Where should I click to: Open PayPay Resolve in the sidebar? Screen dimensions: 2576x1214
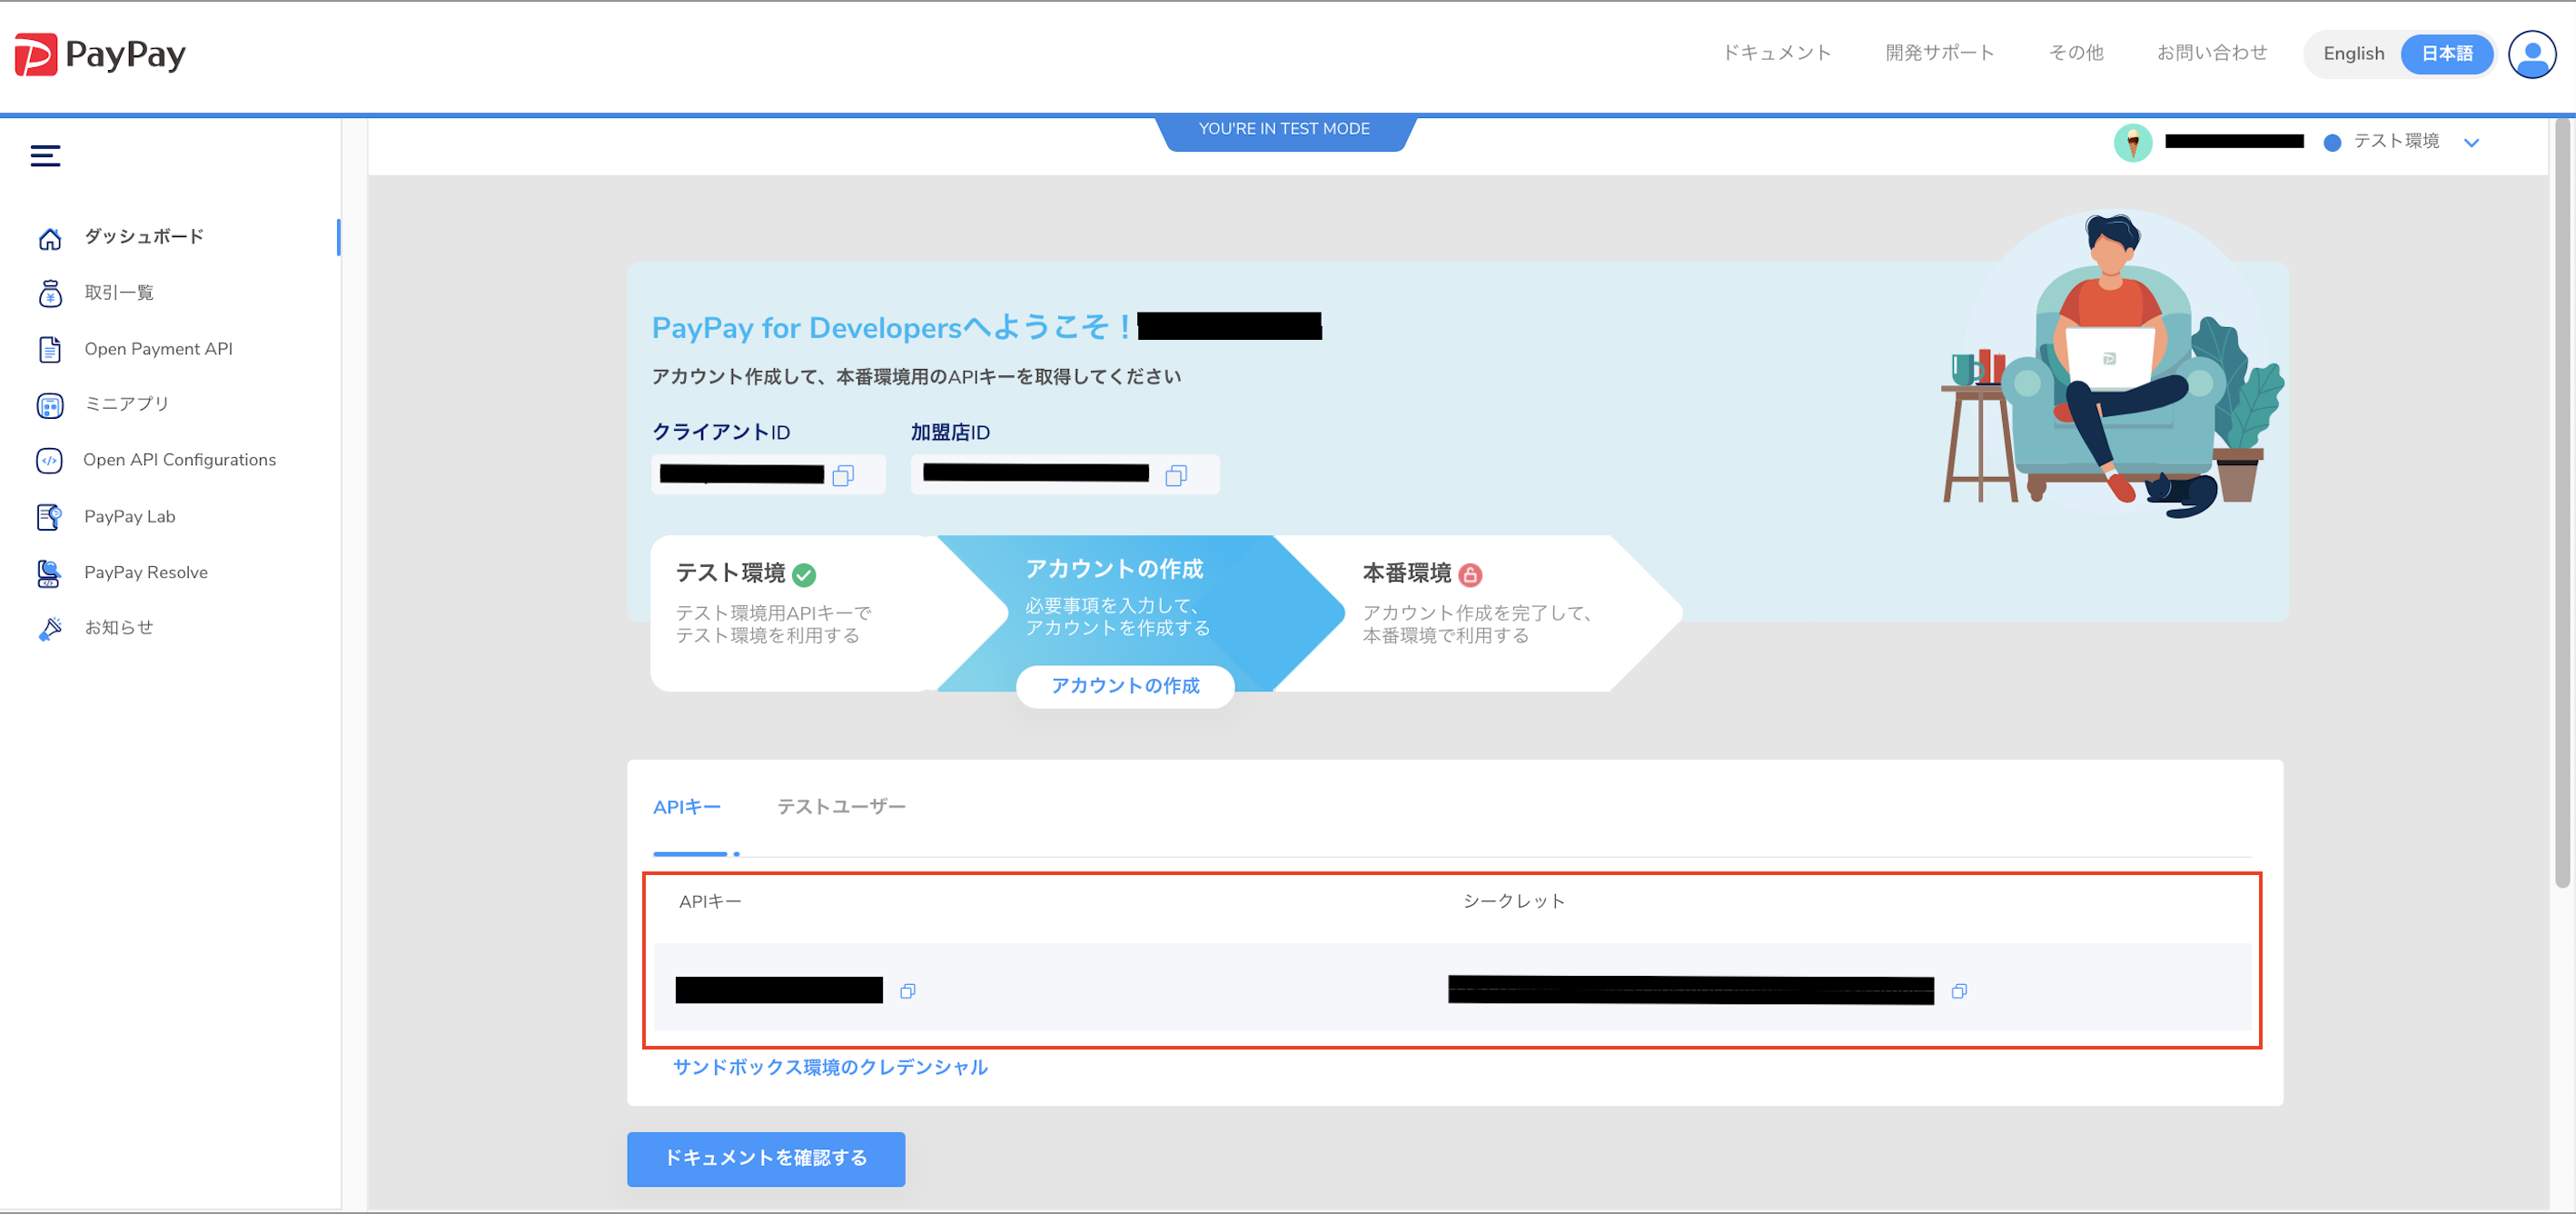[x=145, y=572]
